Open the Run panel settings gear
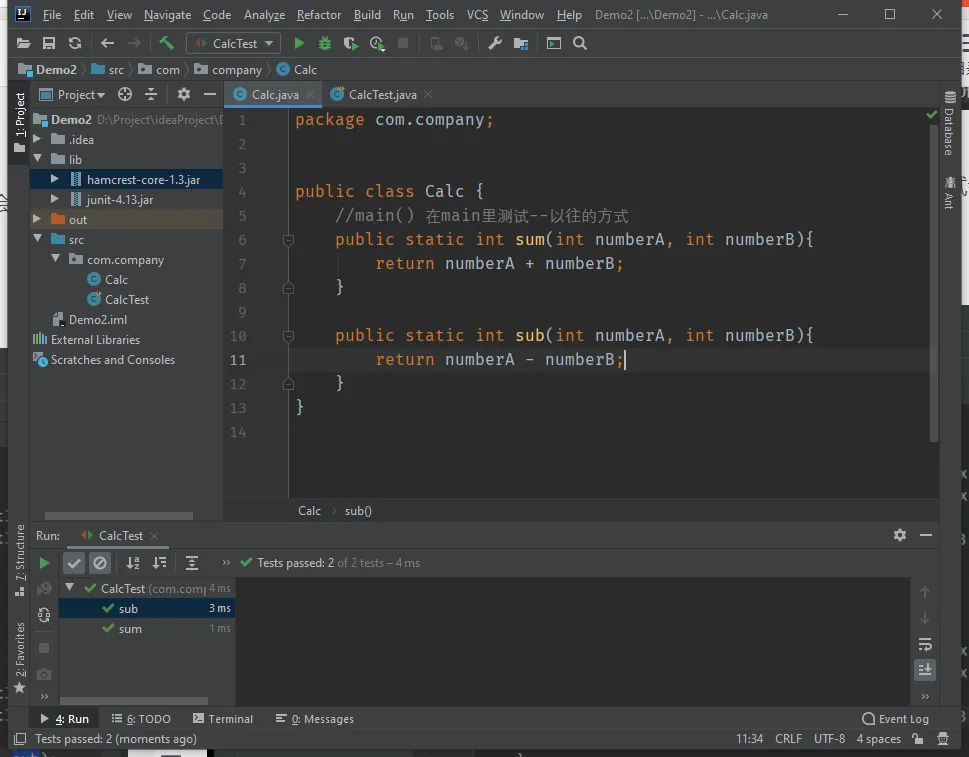Image resolution: width=969 pixels, height=757 pixels. coord(899,535)
